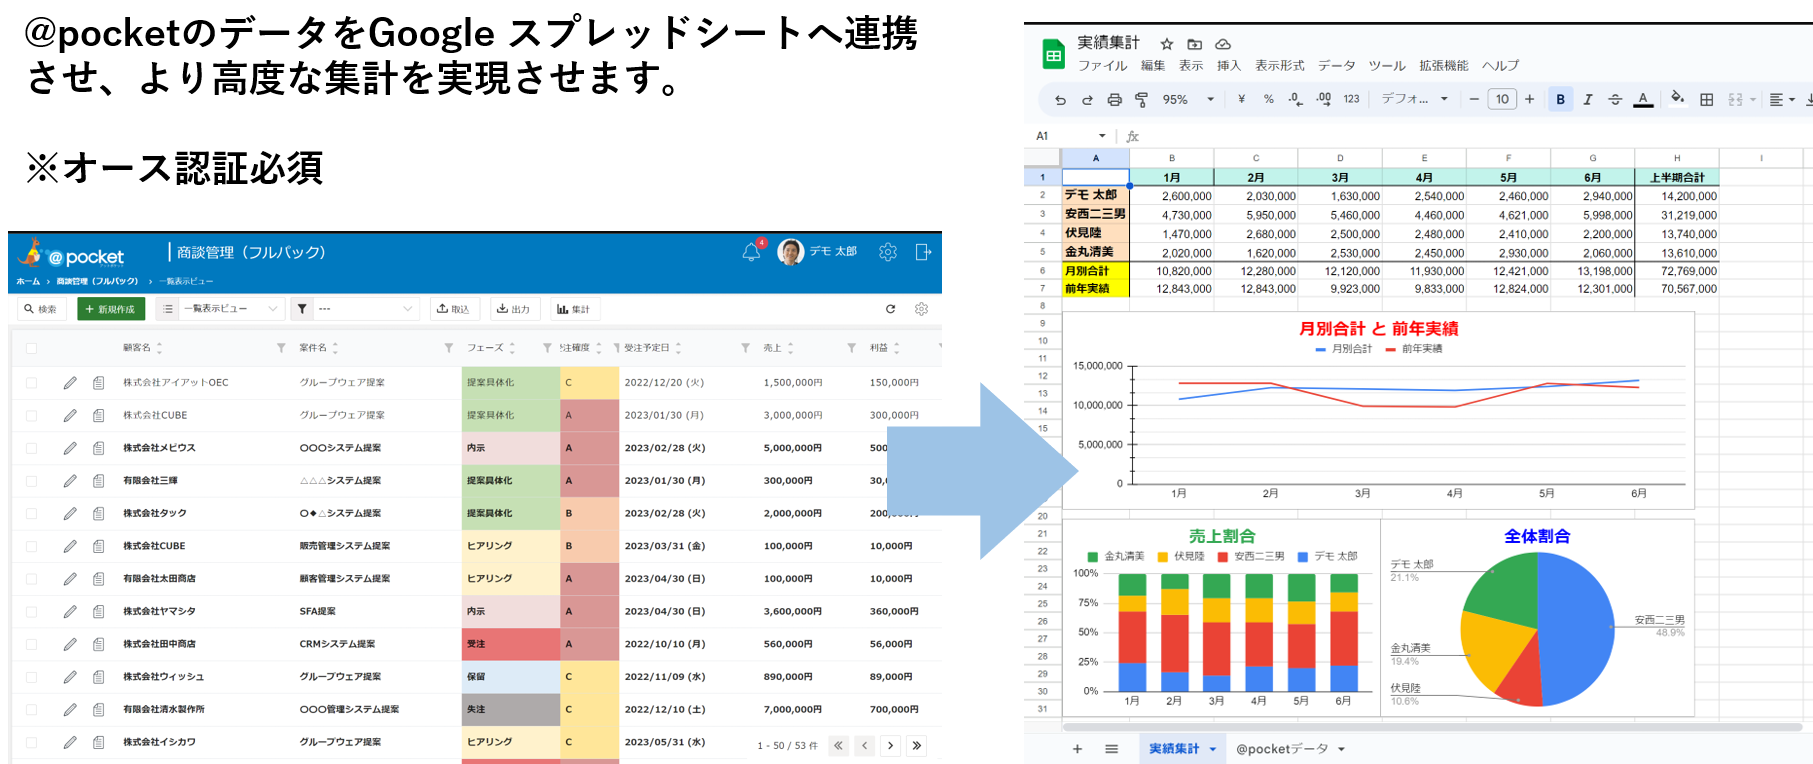This screenshot has width=1813, height=764.
Task: Toggle bold formatting in Sheets toolbar
Action: point(1560,99)
